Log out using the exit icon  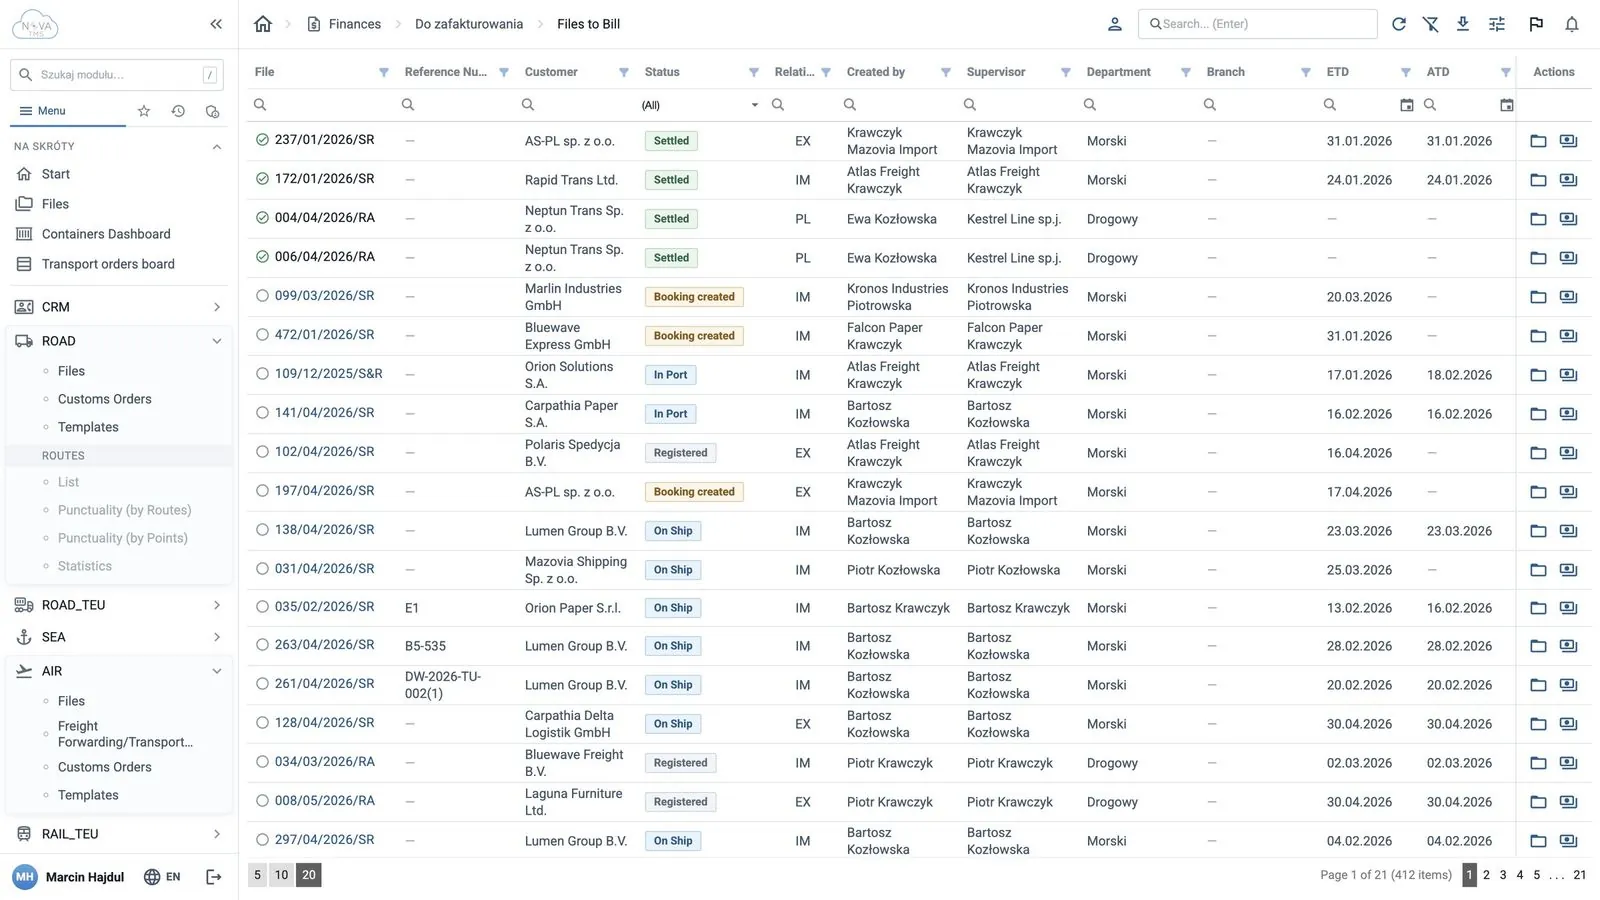click(x=213, y=877)
